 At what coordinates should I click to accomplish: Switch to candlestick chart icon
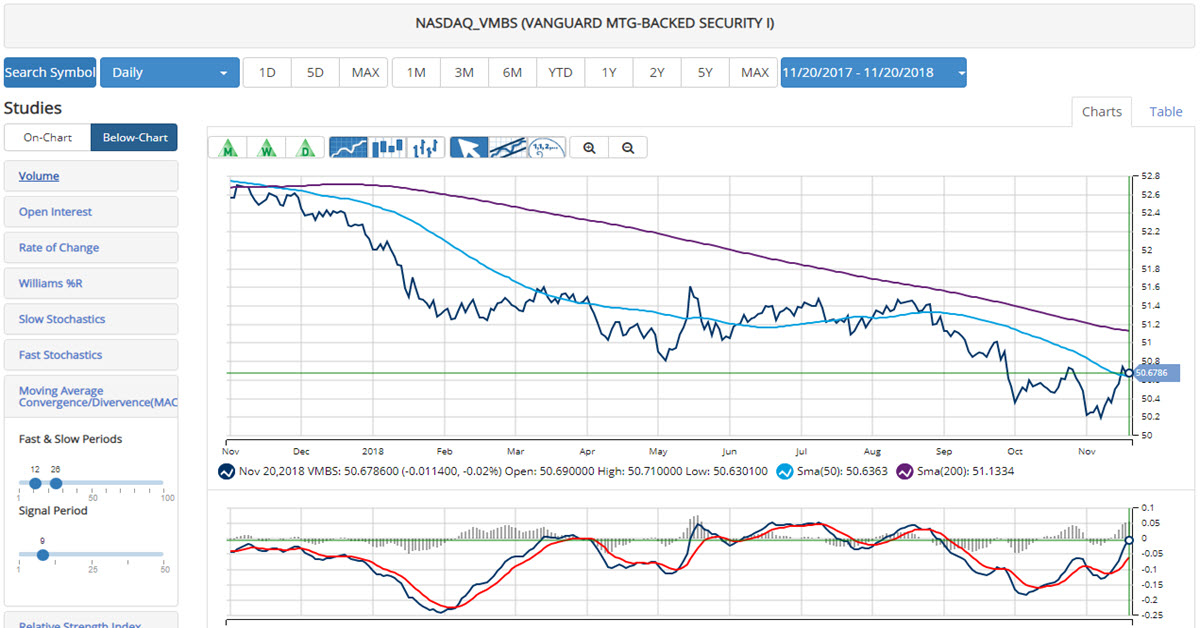click(387, 148)
